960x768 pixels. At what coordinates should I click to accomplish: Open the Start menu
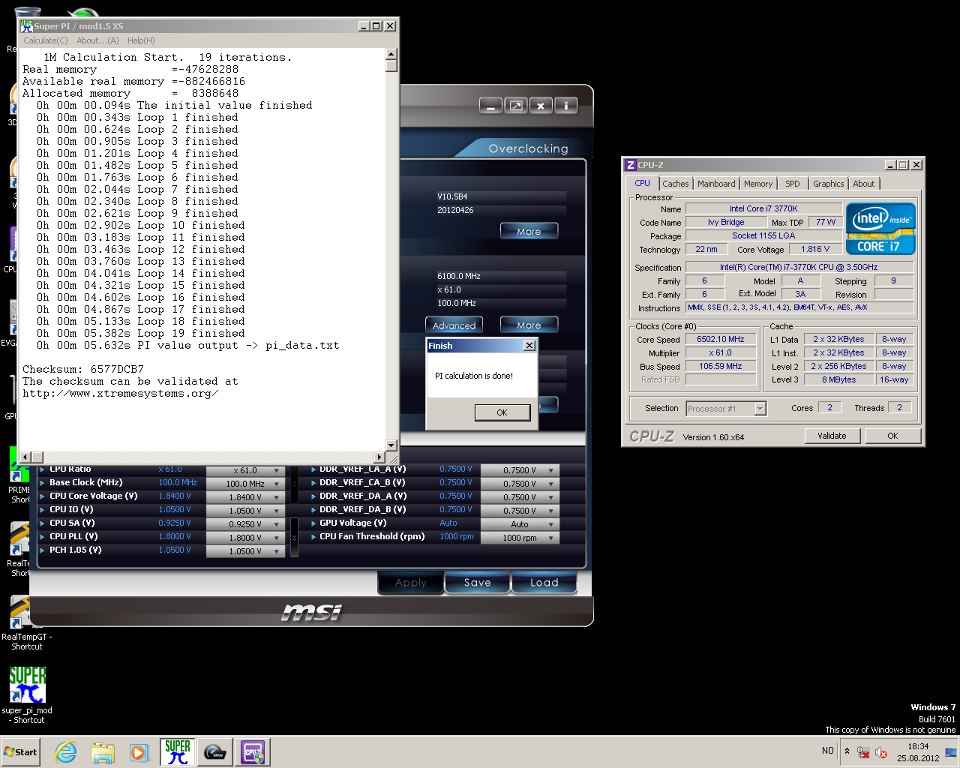pyautogui.click(x=21, y=752)
